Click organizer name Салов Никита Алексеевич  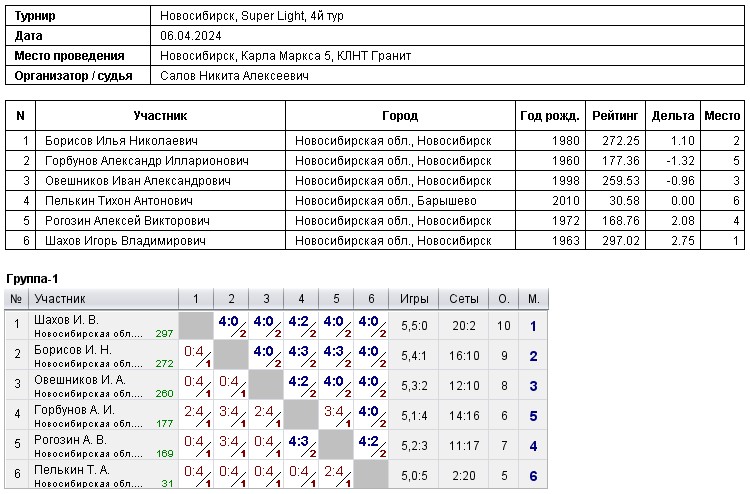pyautogui.click(x=234, y=76)
